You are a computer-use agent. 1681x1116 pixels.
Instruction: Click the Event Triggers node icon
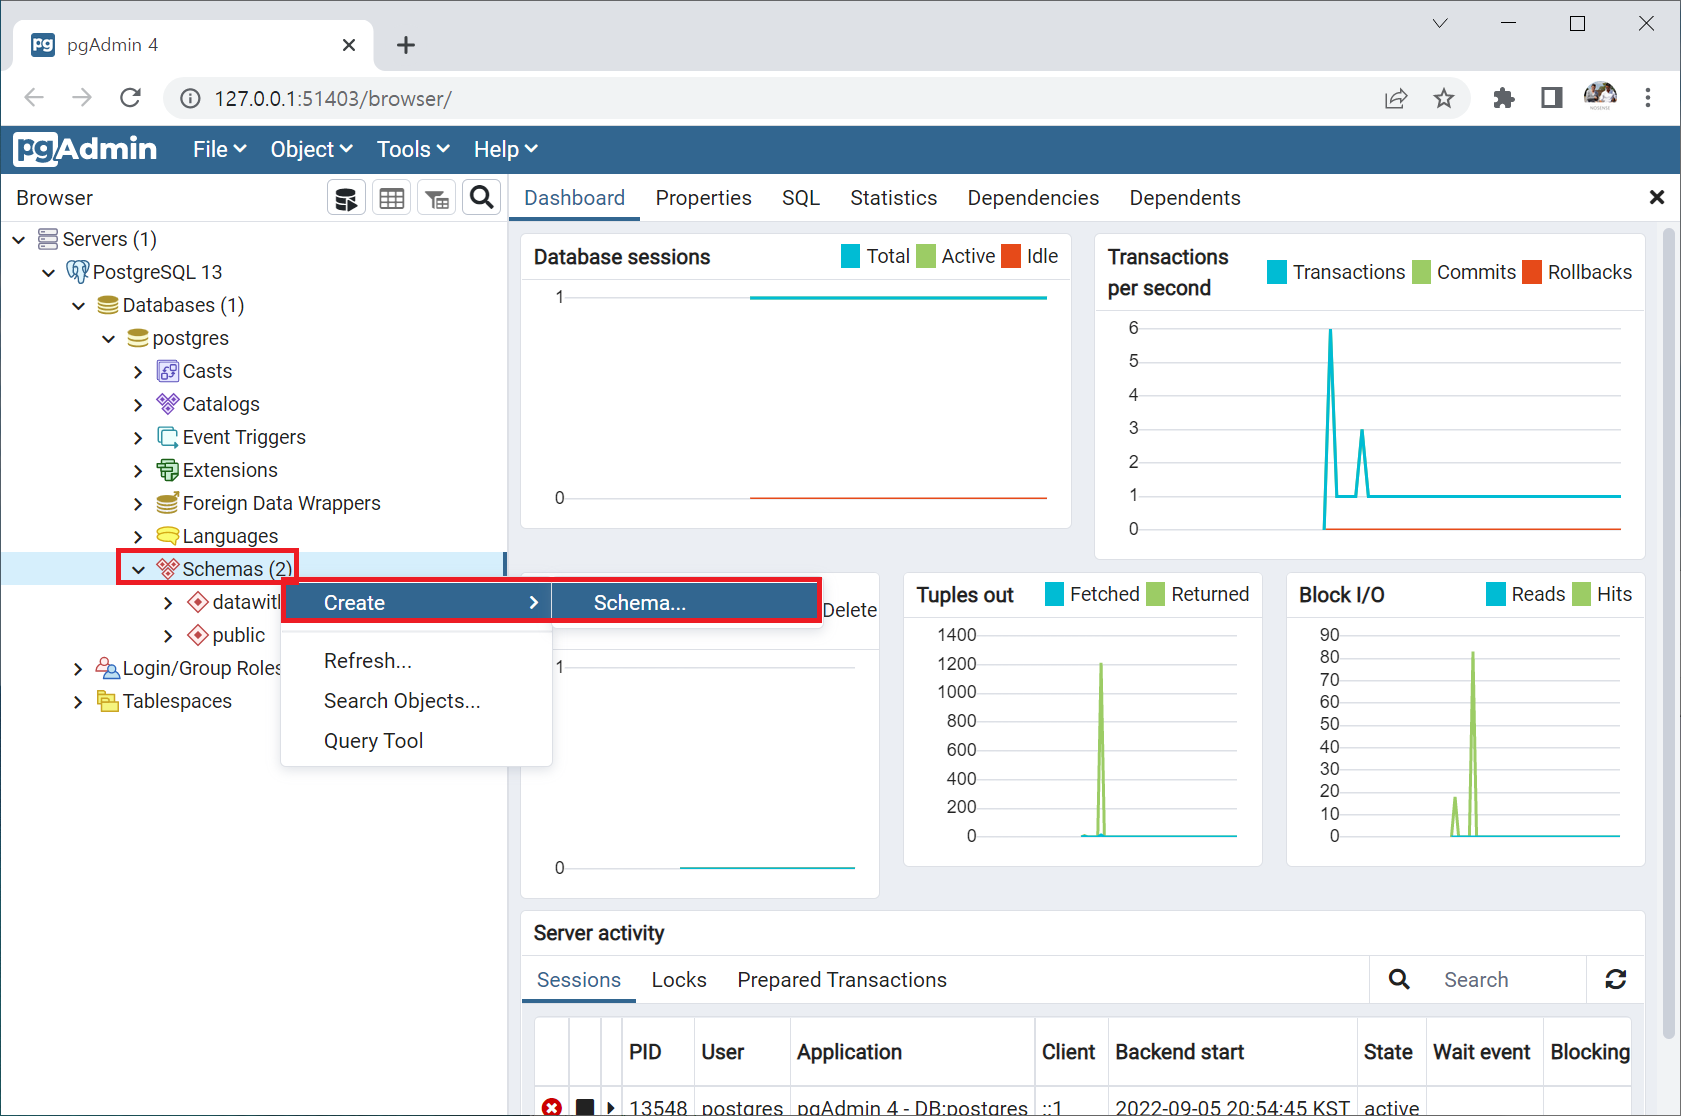pos(168,437)
